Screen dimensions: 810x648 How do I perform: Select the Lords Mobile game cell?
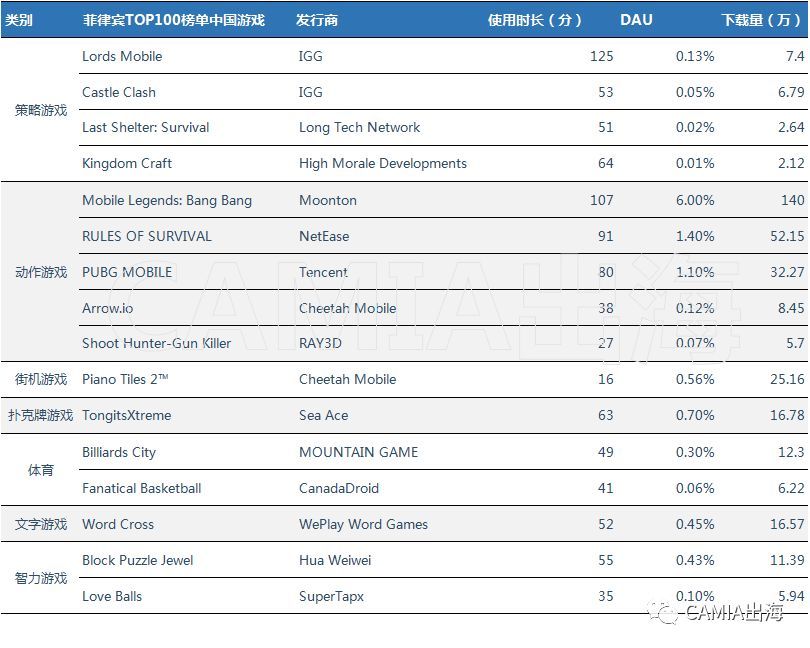(x=122, y=56)
